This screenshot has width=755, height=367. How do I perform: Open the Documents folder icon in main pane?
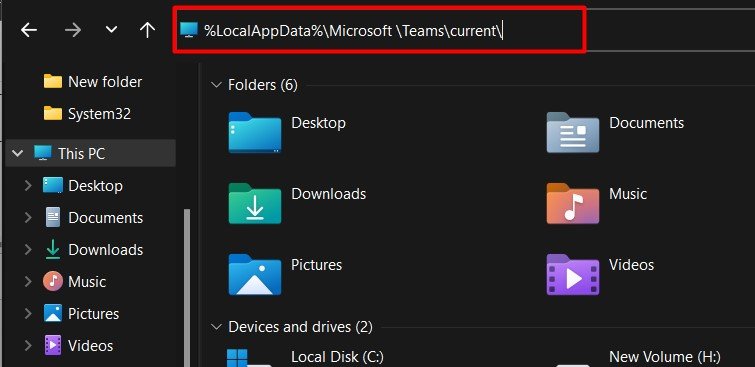(x=573, y=132)
